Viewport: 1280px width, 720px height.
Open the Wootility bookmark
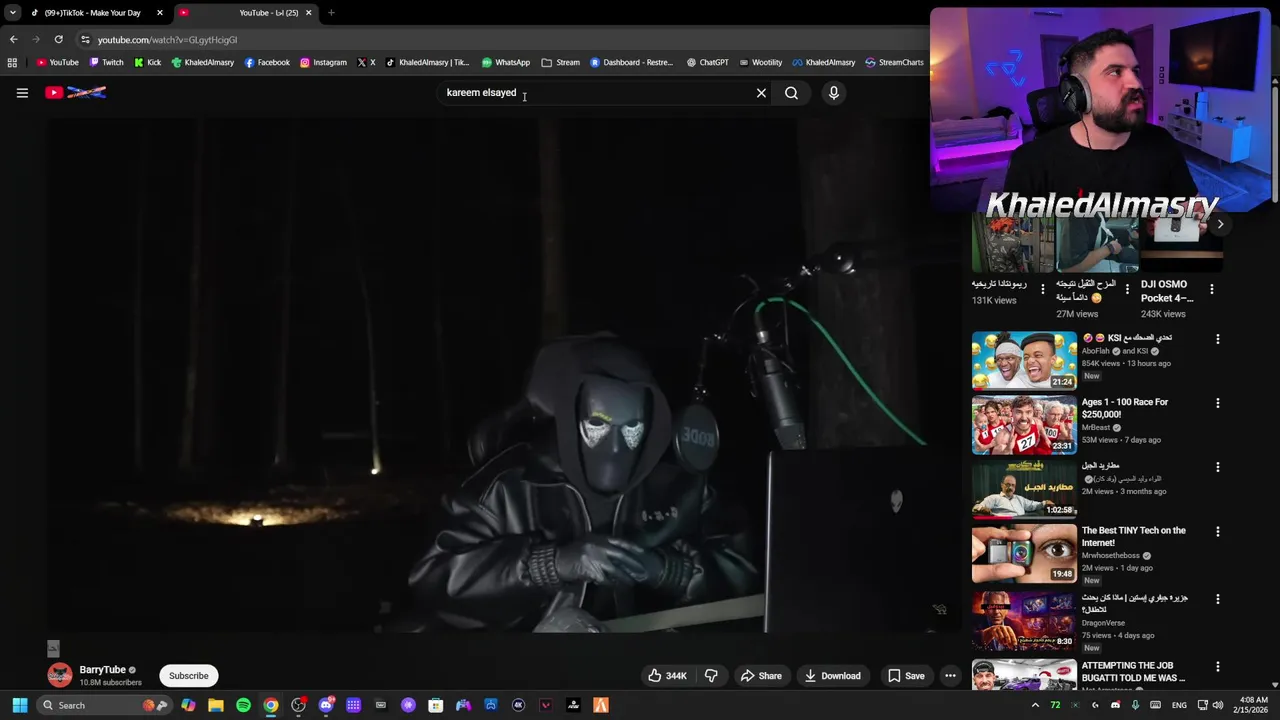point(760,62)
